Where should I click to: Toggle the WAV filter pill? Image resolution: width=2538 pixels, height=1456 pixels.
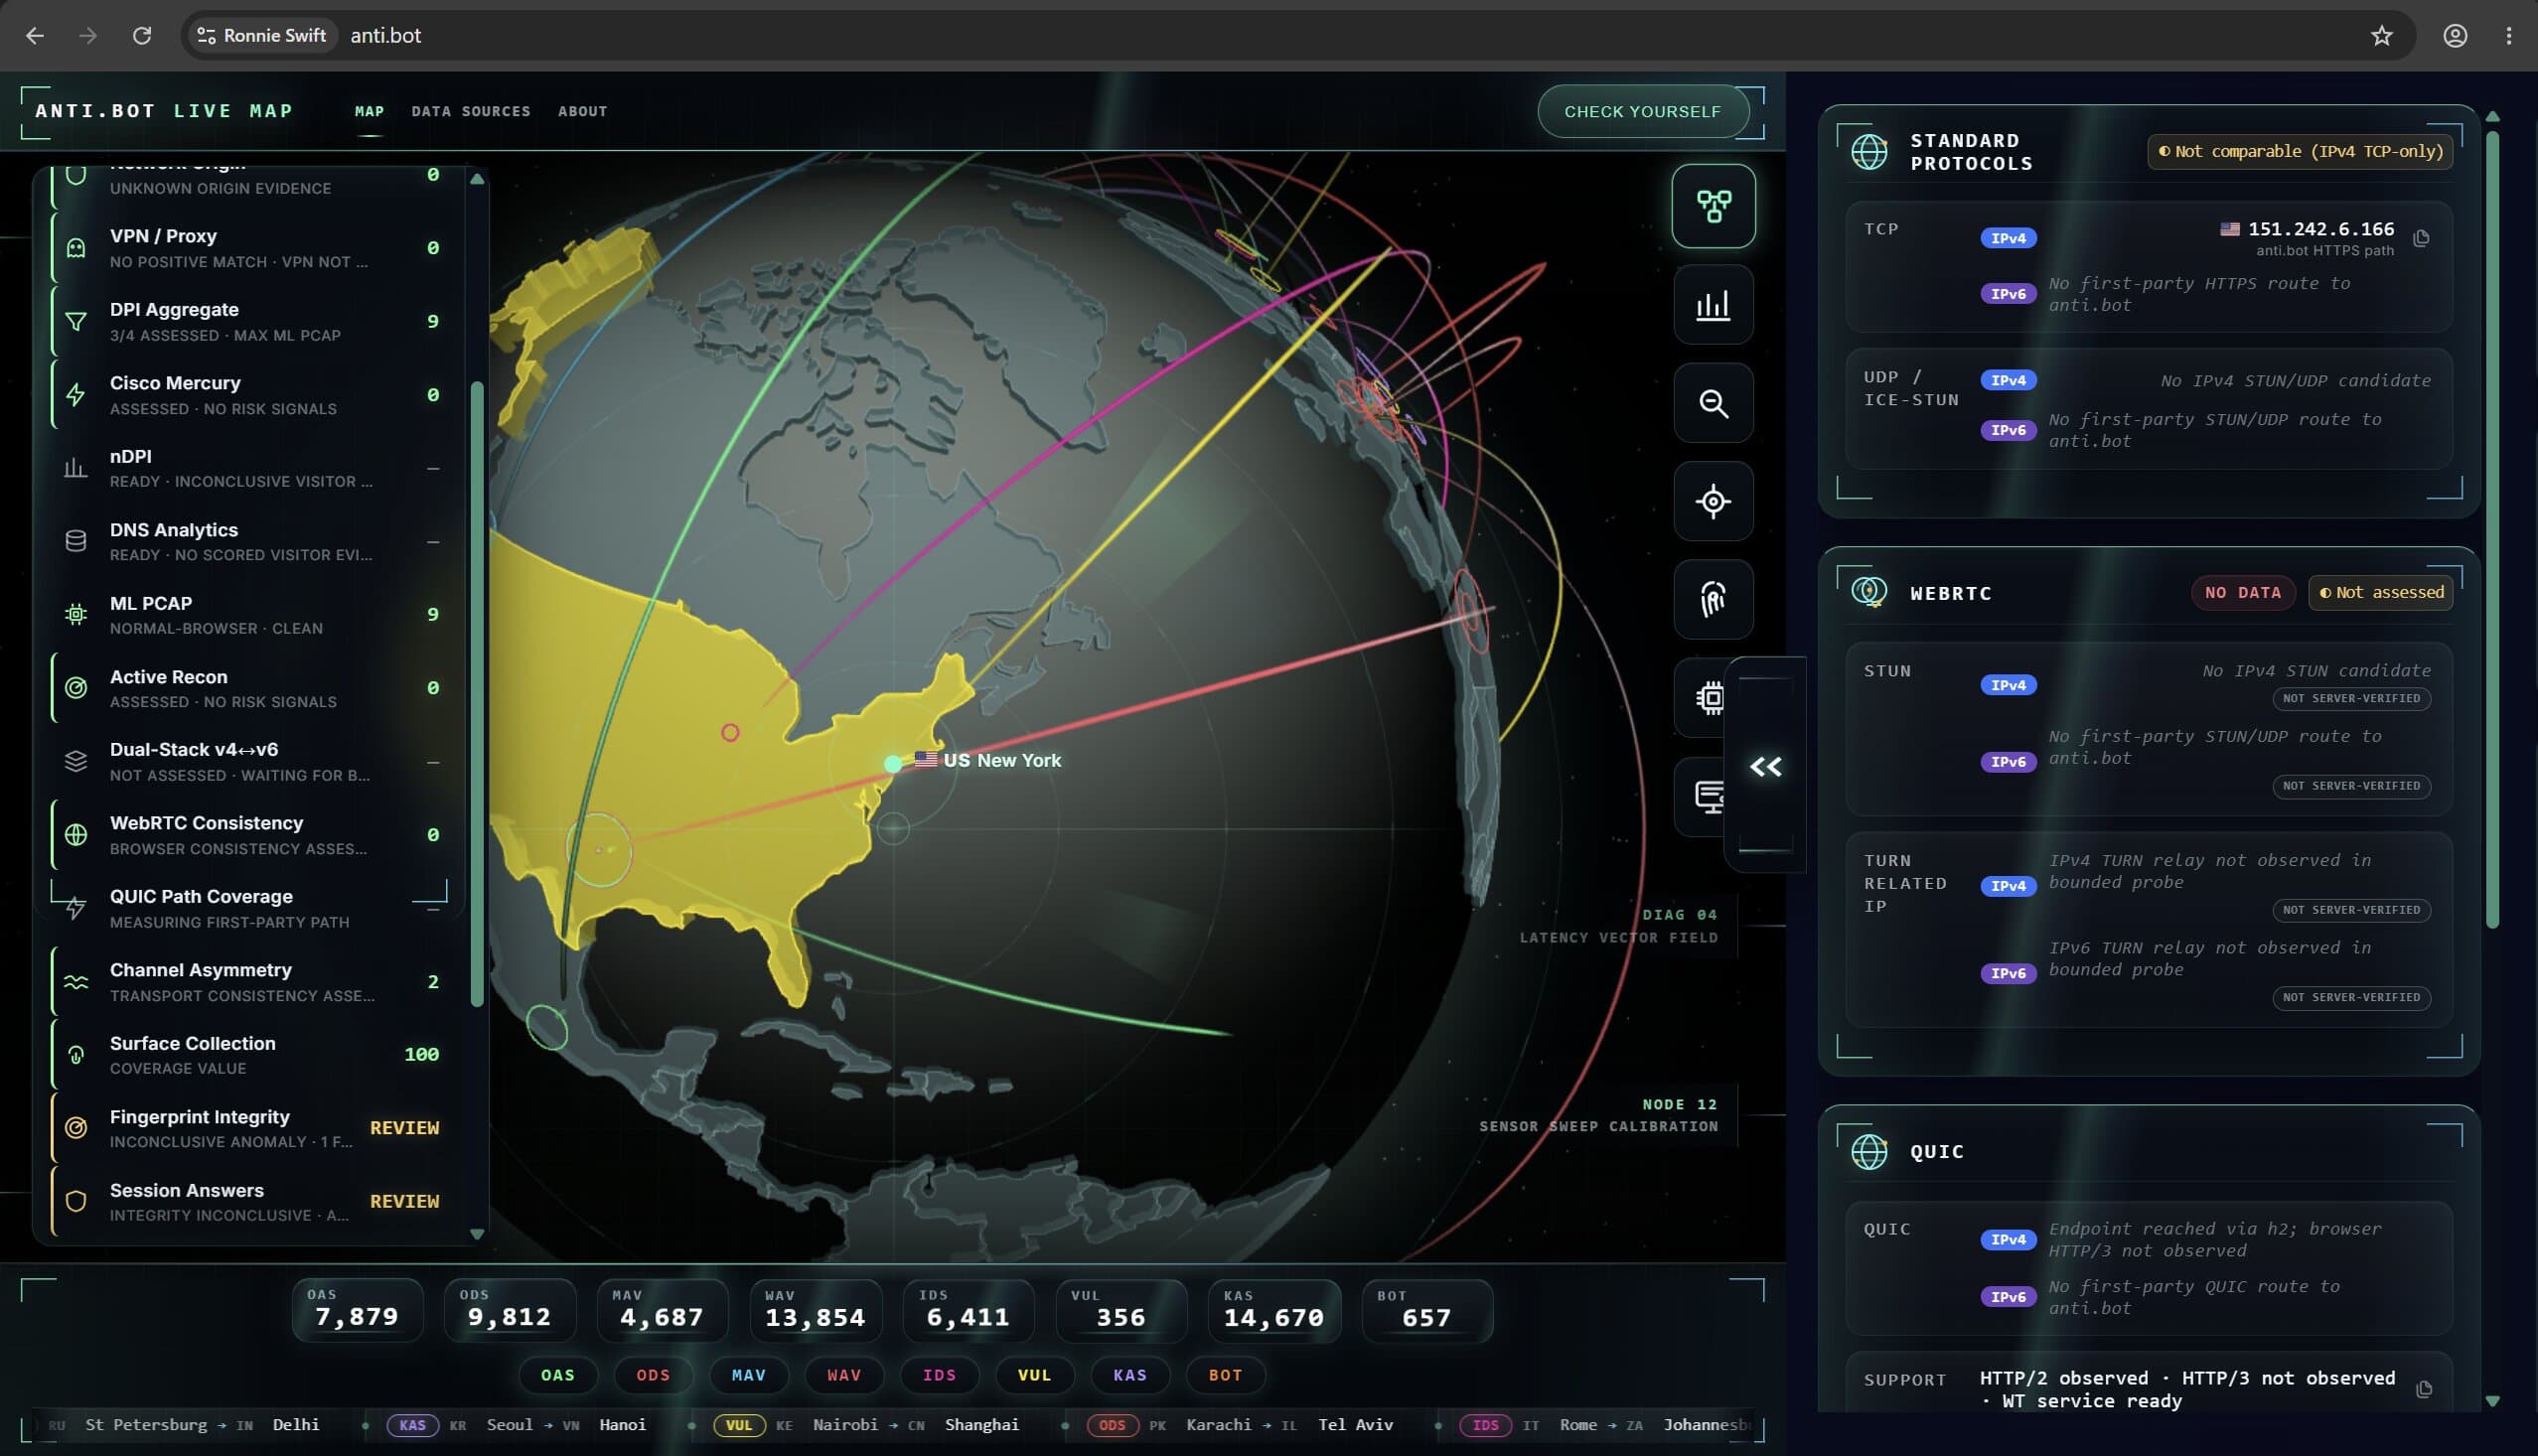(844, 1375)
